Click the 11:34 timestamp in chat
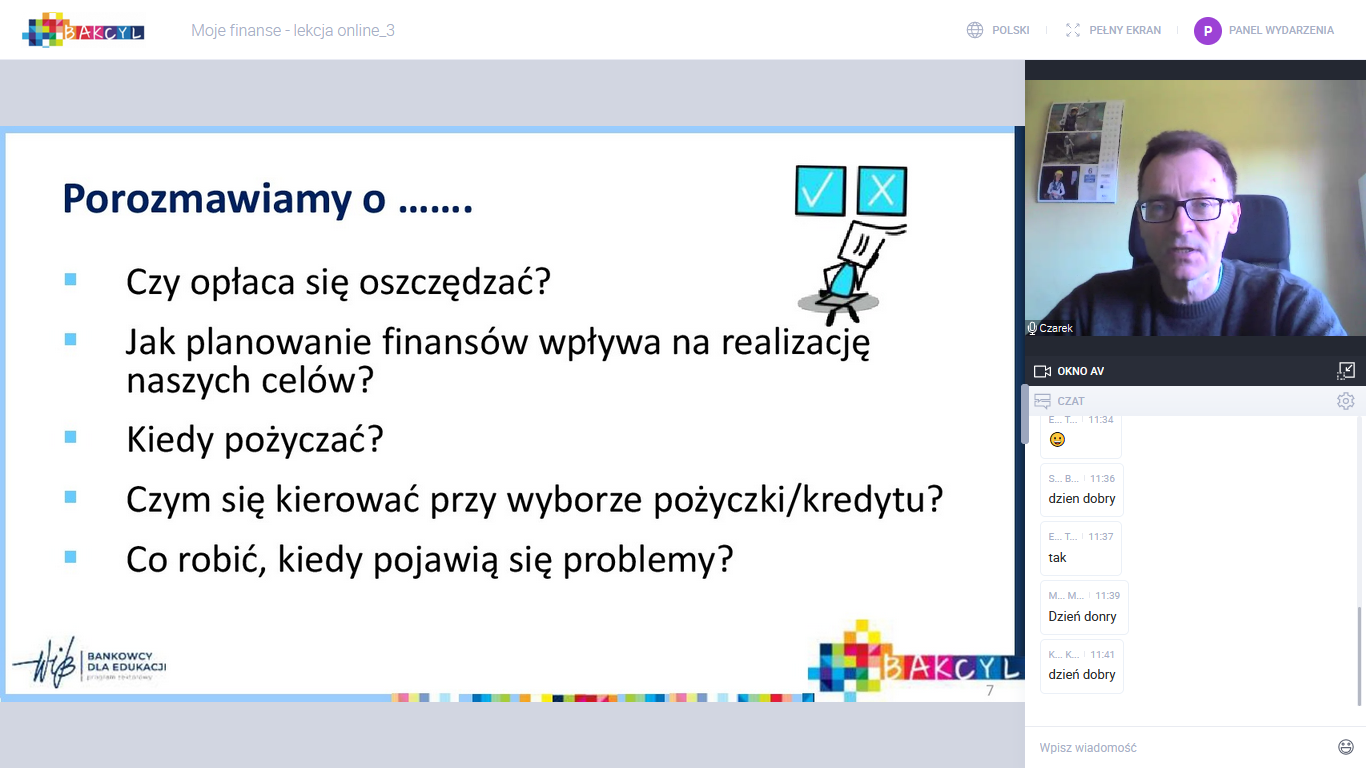Viewport: 1366px width, 768px height. point(1101,420)
